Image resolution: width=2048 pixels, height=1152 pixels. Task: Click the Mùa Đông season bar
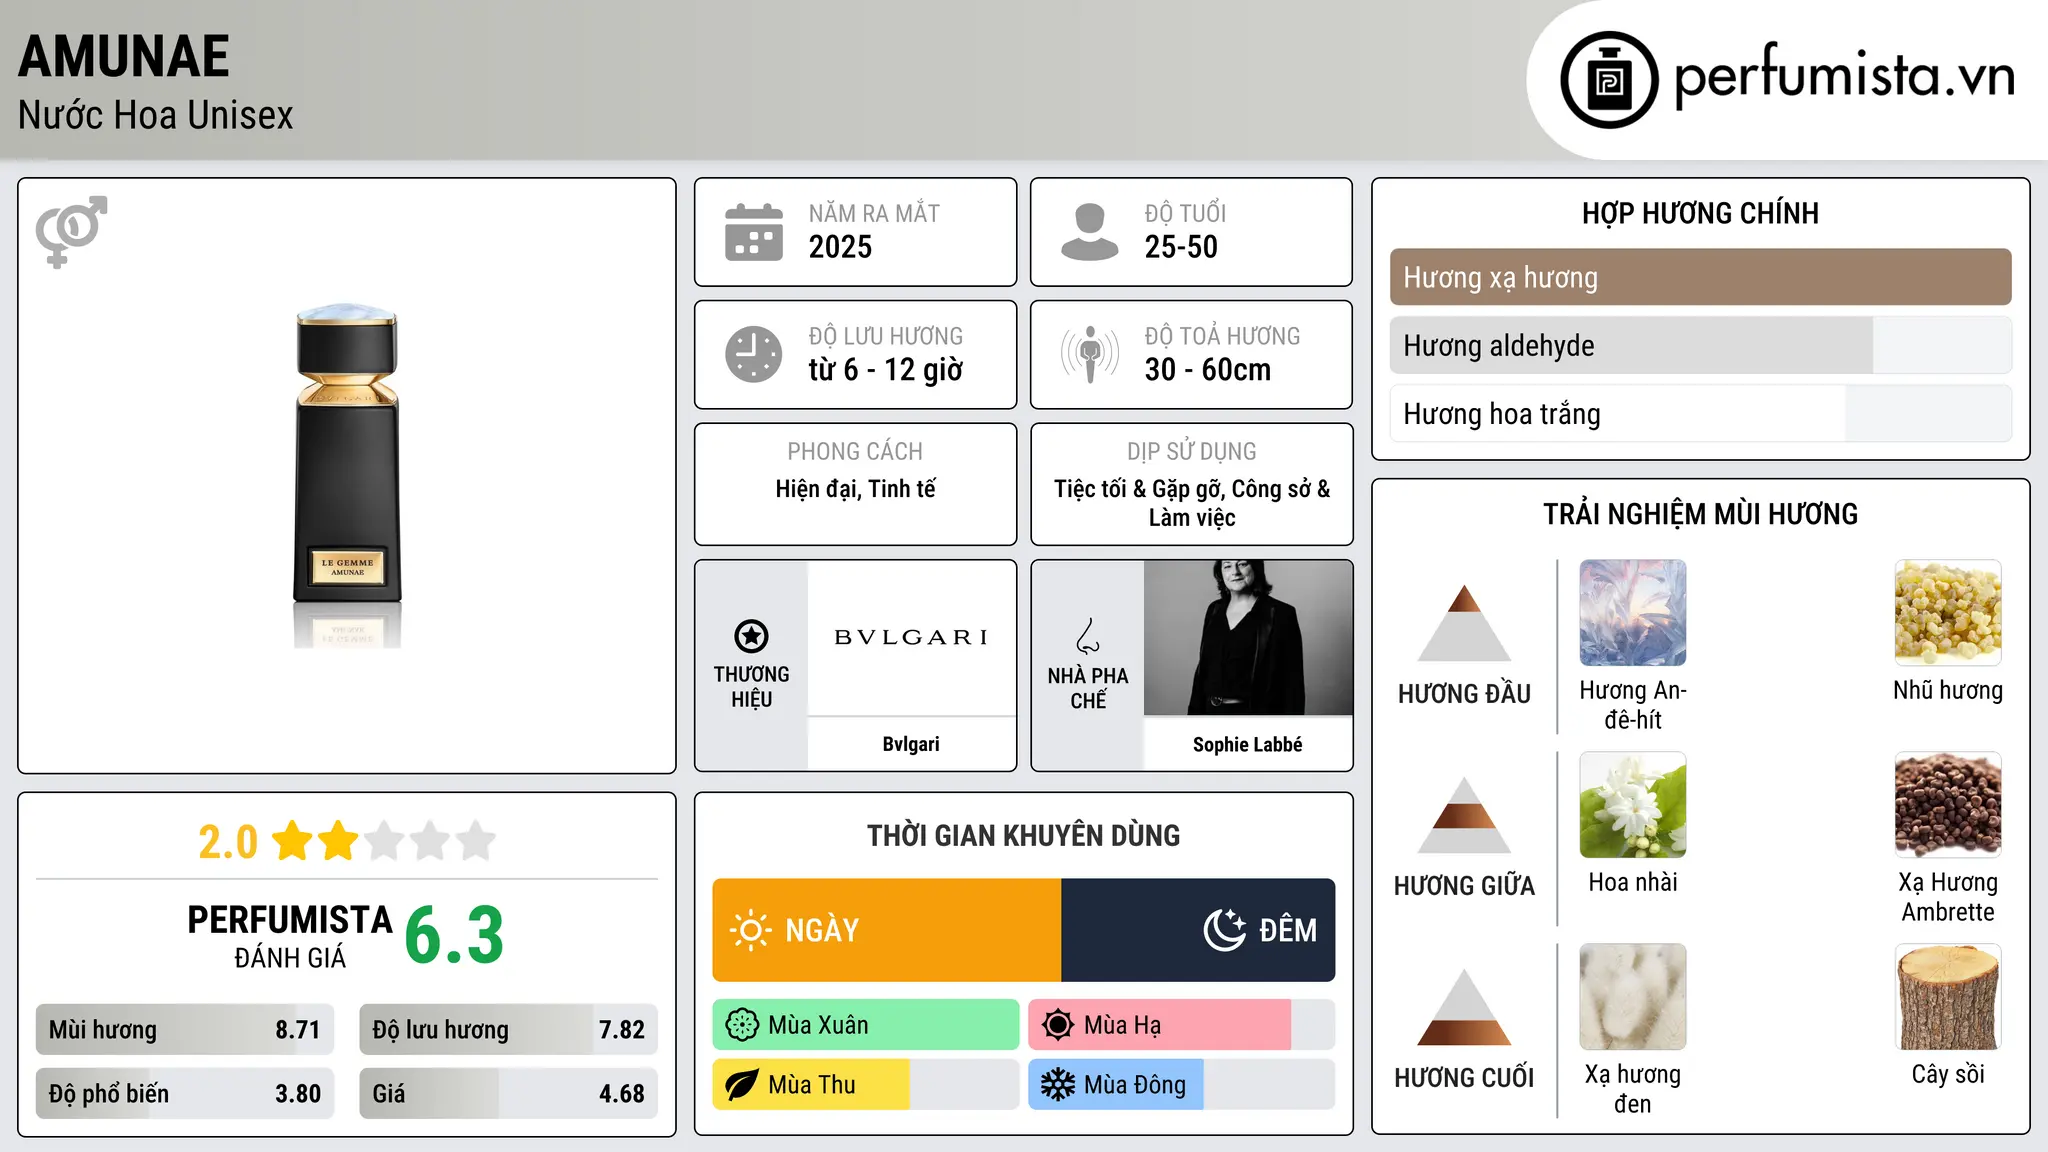pos(1182,1085)
